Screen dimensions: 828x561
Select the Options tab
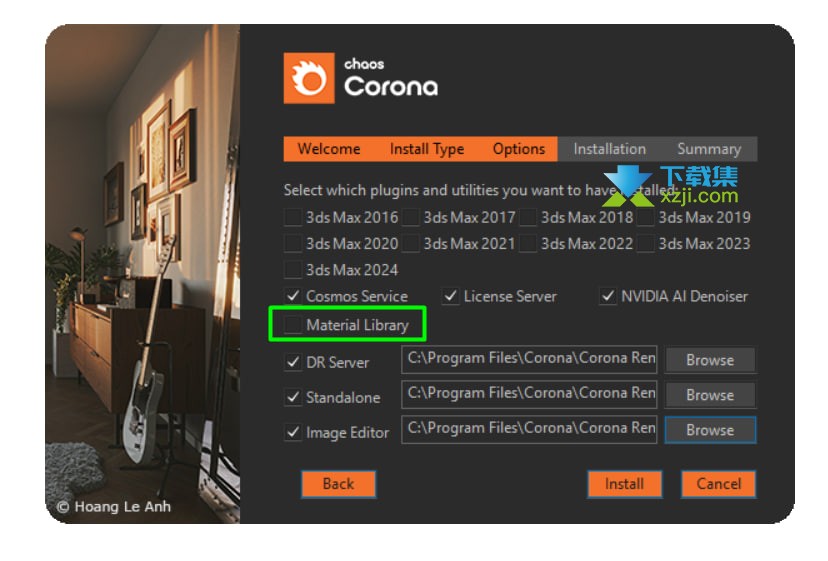[x=519, y=149]
